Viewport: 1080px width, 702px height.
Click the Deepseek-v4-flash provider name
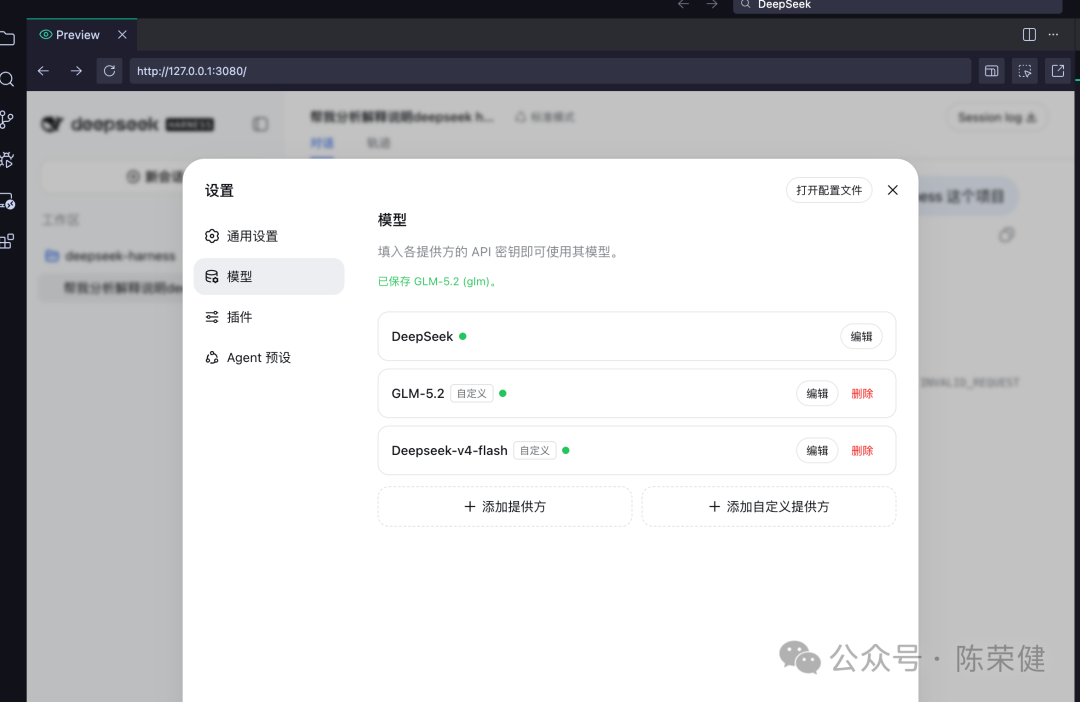(449, 451)
